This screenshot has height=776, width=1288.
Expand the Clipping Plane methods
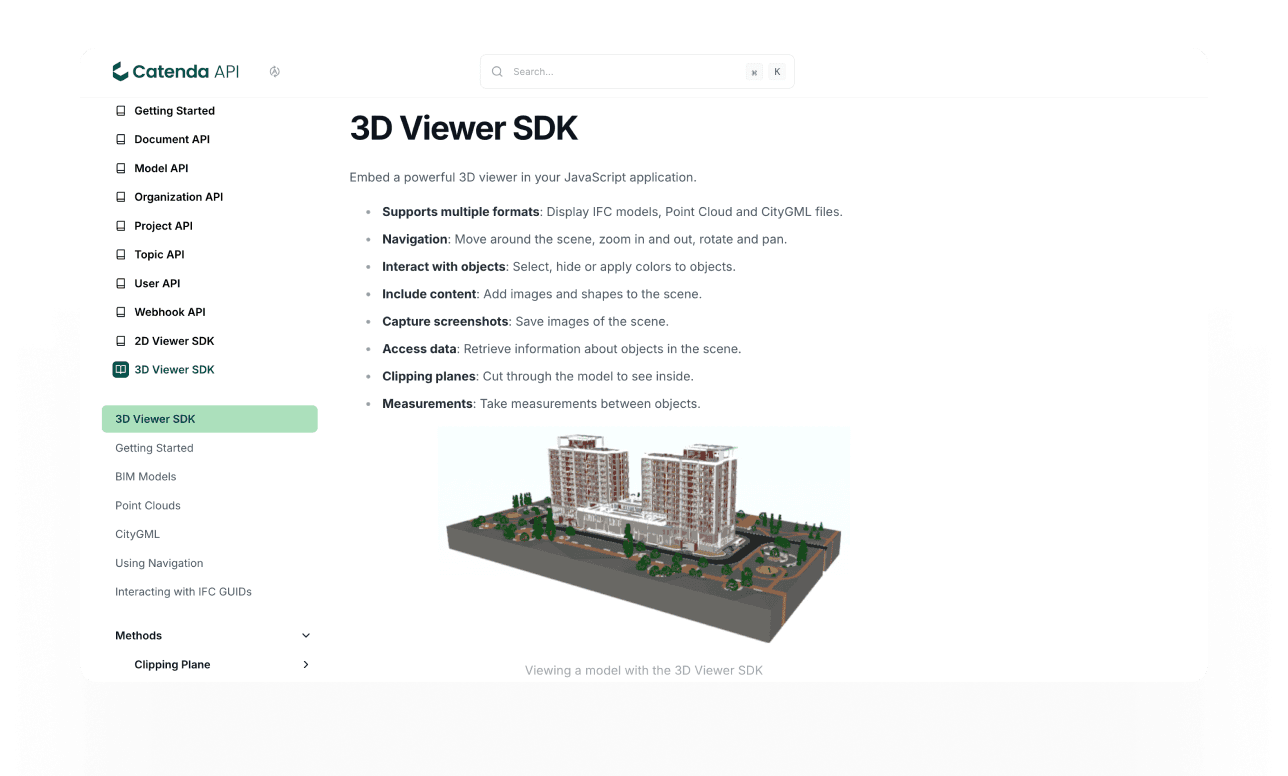click(306, 664)
